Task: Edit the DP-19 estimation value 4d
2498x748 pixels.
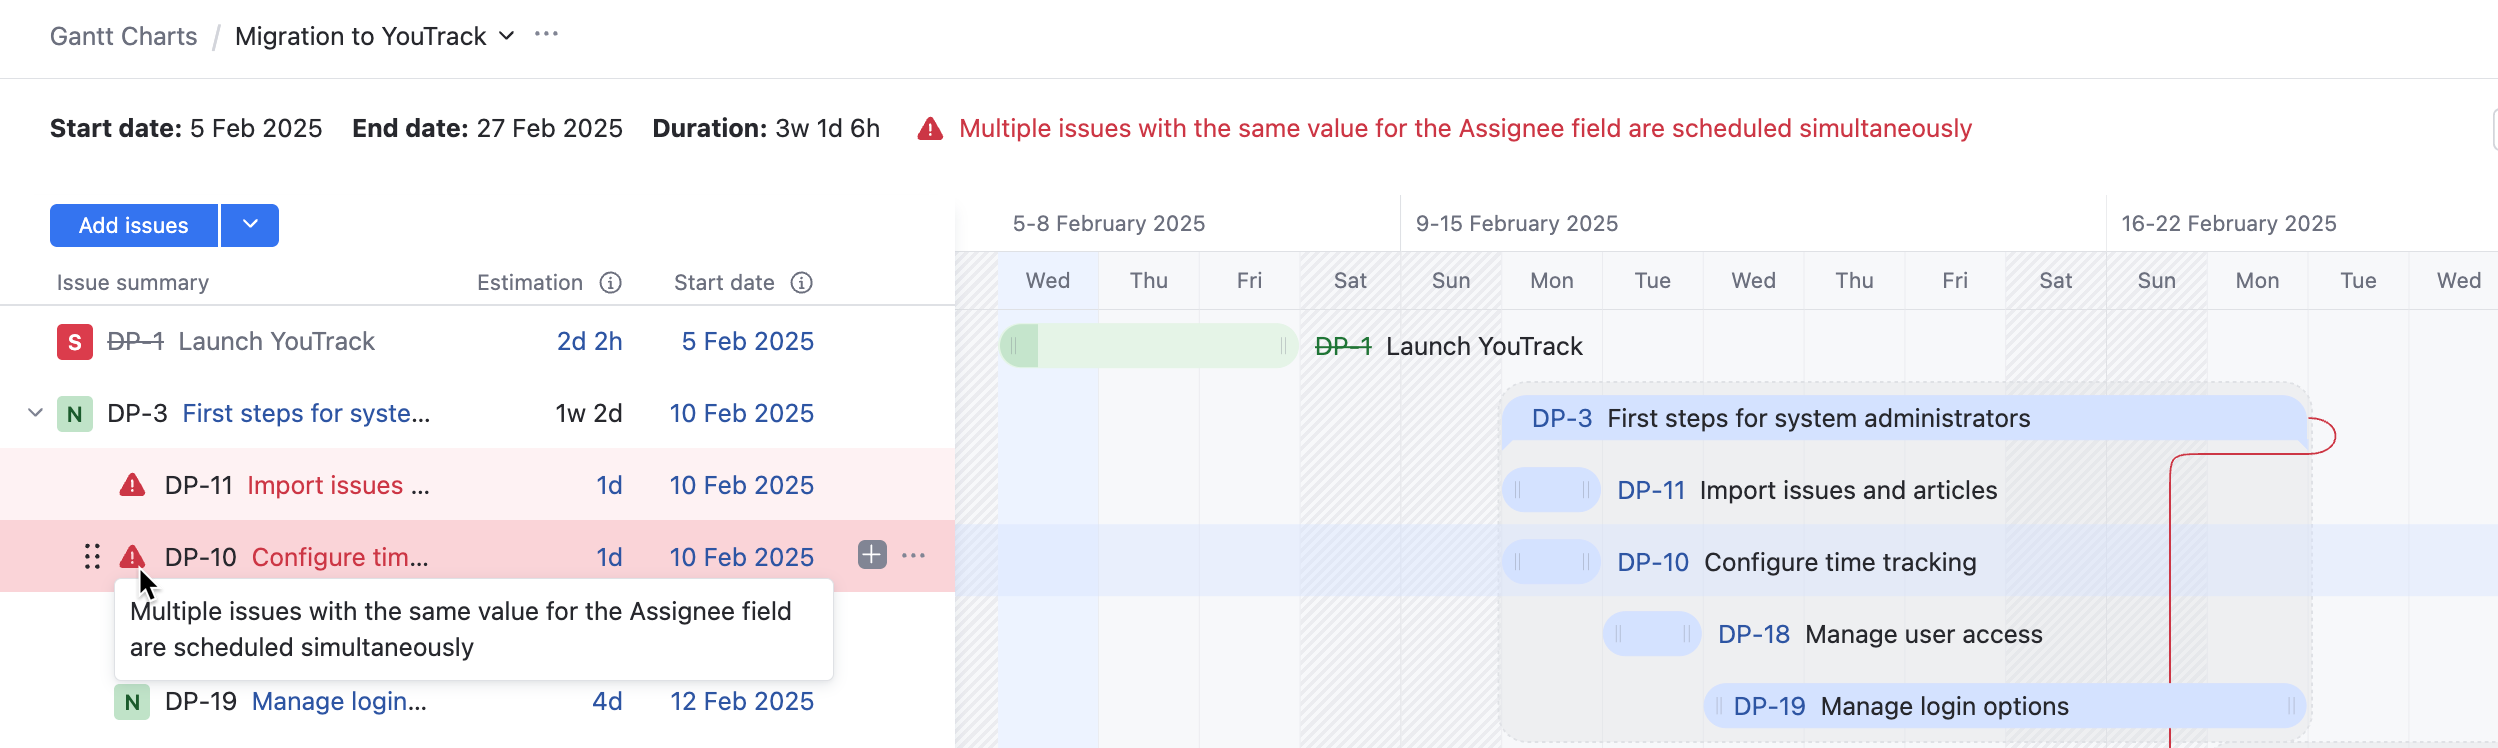Action: pos(607,702)
